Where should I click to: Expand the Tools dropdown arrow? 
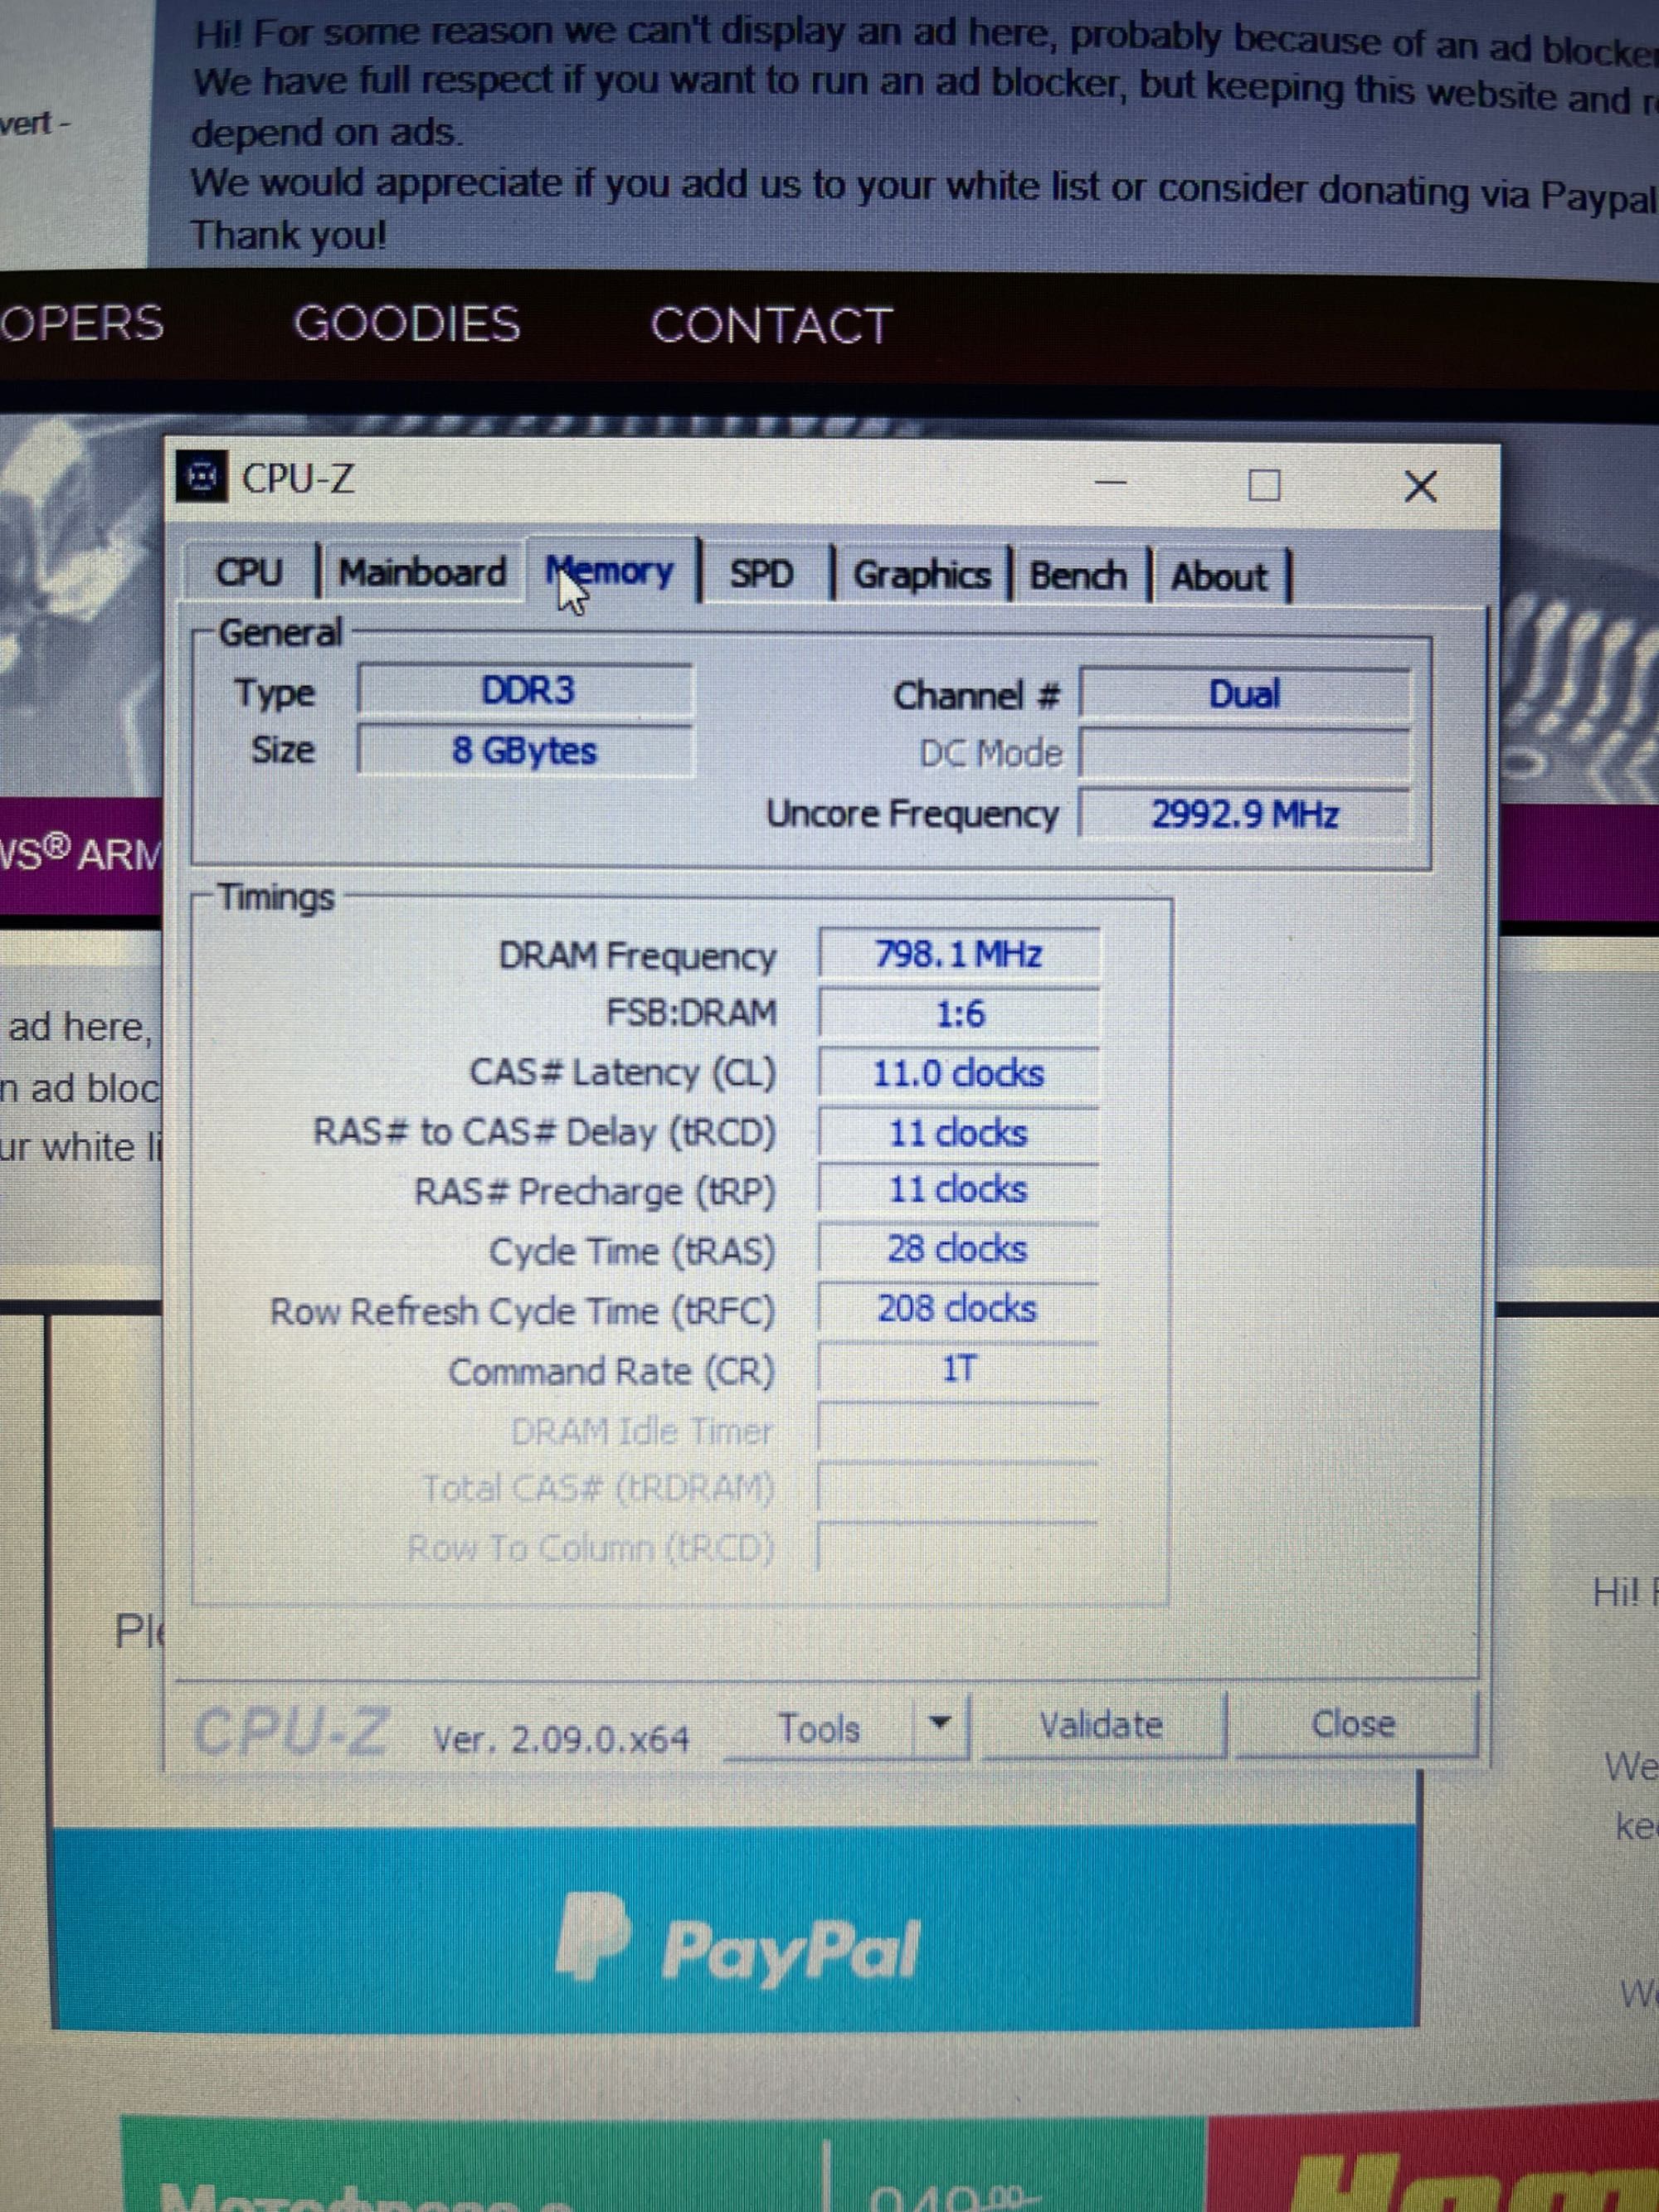tap(939, 1724)
